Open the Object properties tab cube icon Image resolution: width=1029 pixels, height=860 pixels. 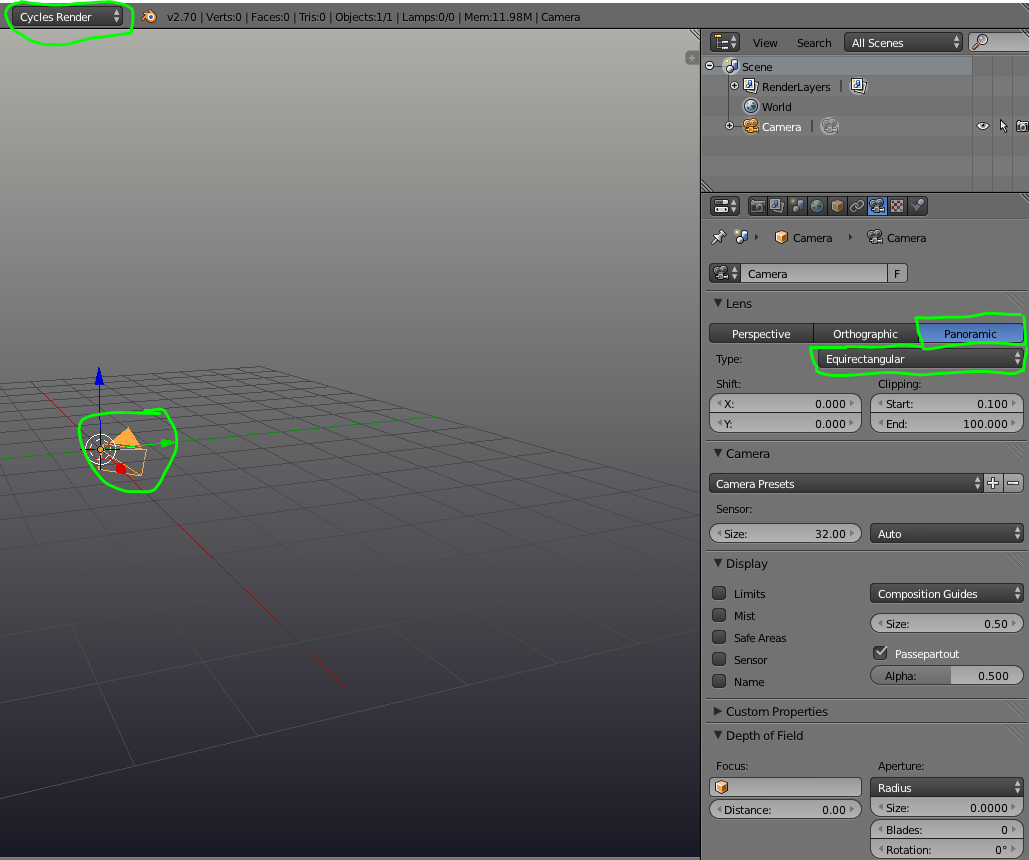click(837, 206)
